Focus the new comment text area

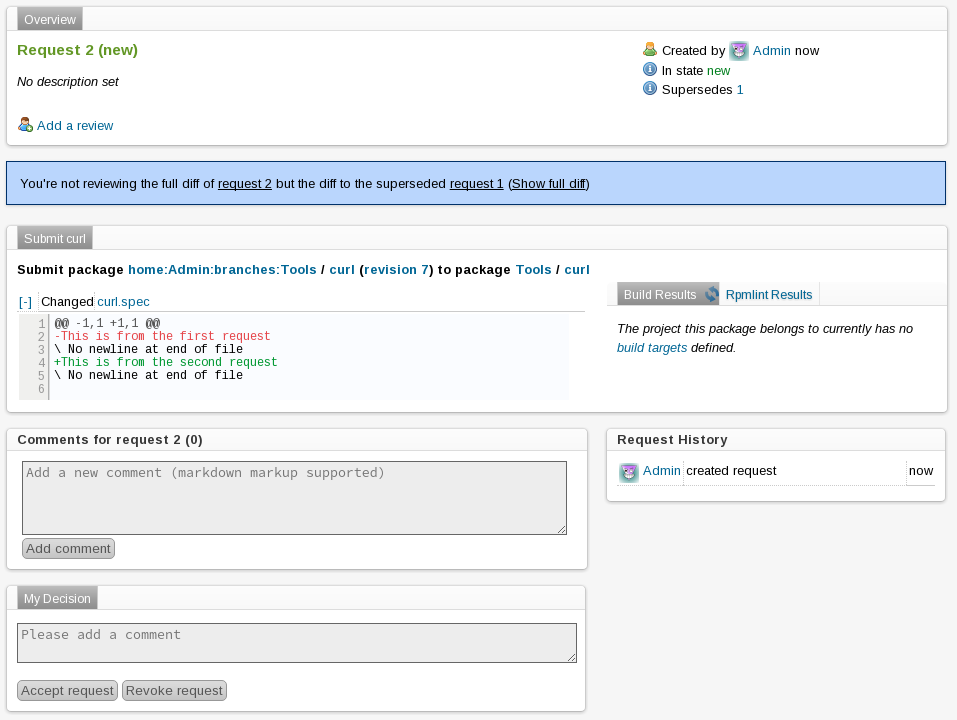(x=294, y=497)
